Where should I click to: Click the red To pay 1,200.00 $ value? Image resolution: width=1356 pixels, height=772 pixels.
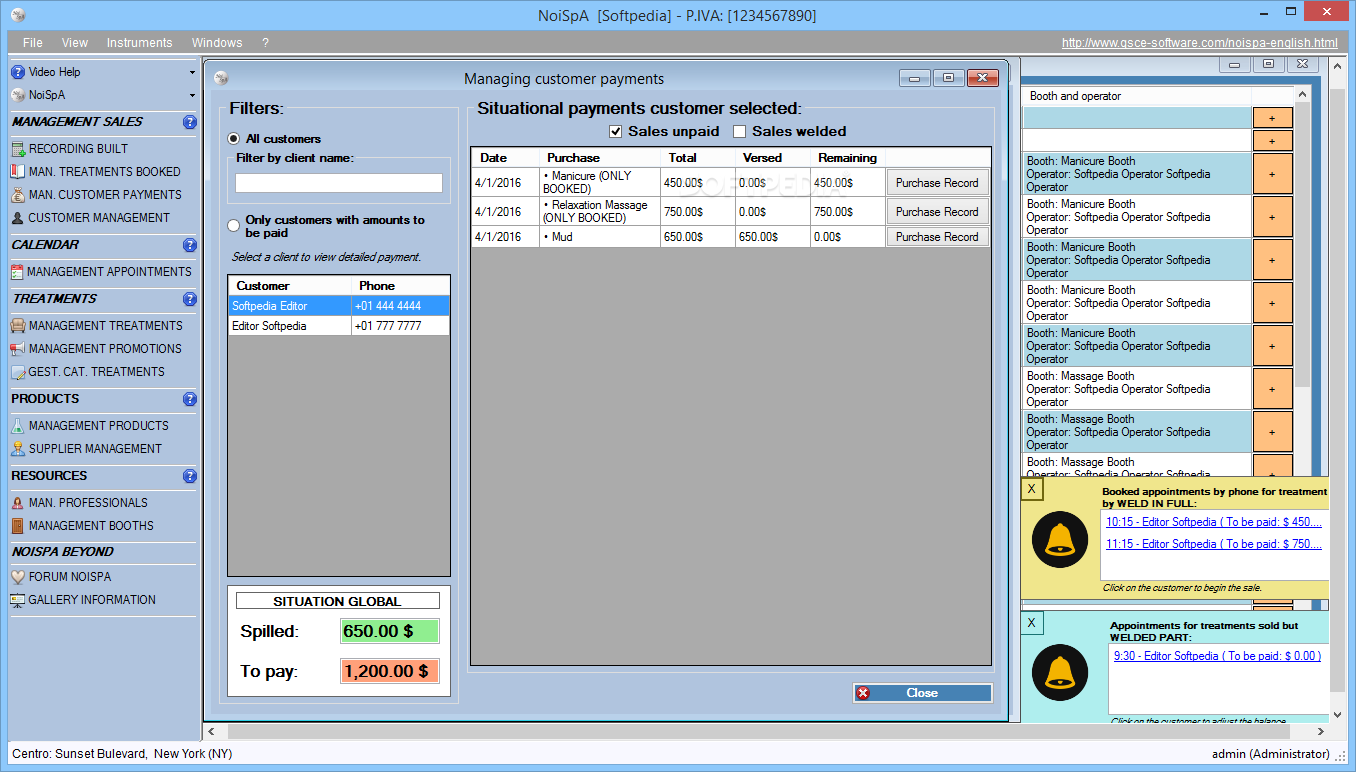click(389, 671)
